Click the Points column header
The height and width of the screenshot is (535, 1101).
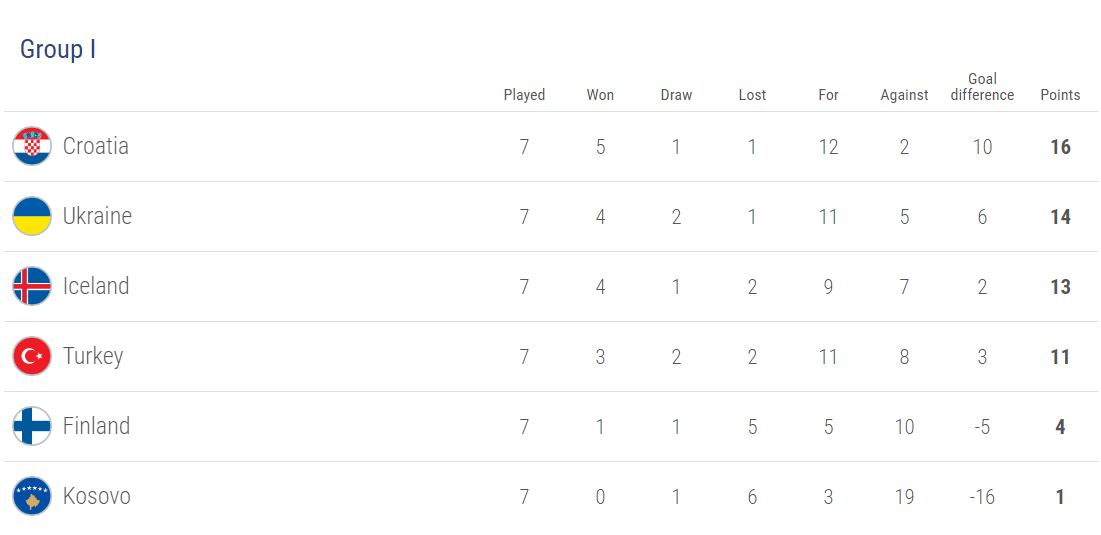click(x=1060, y=95)
